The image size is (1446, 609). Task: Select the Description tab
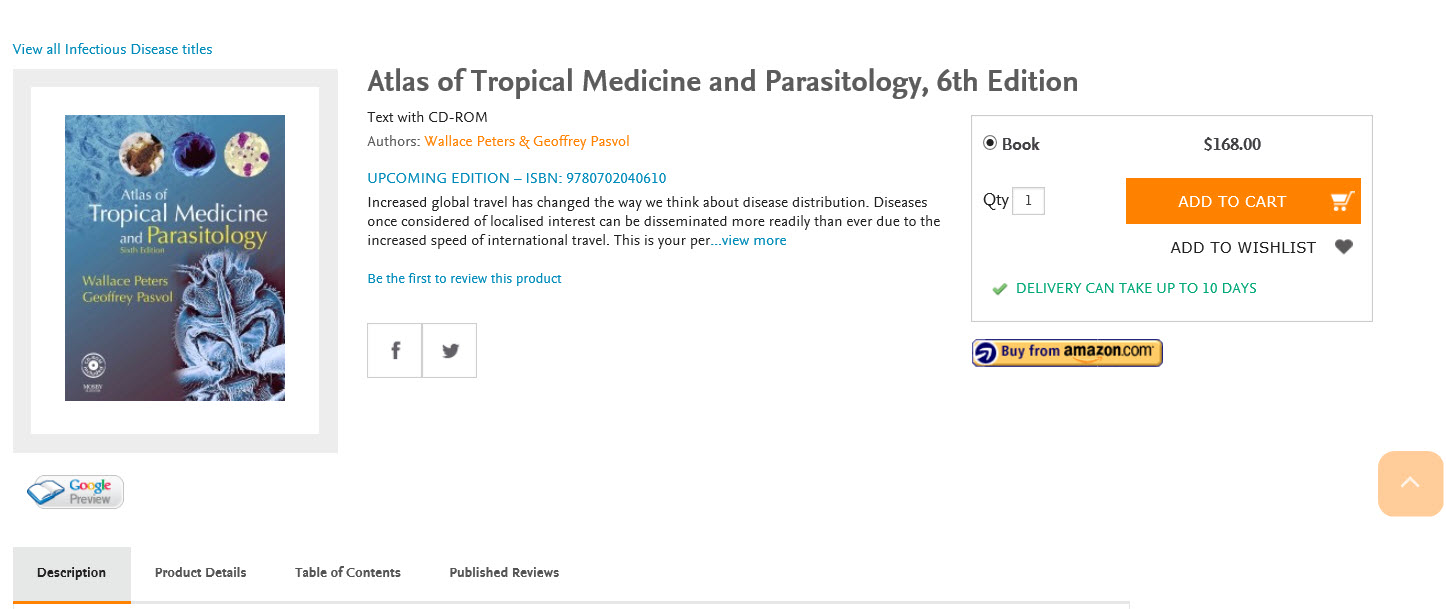[71, 573]
